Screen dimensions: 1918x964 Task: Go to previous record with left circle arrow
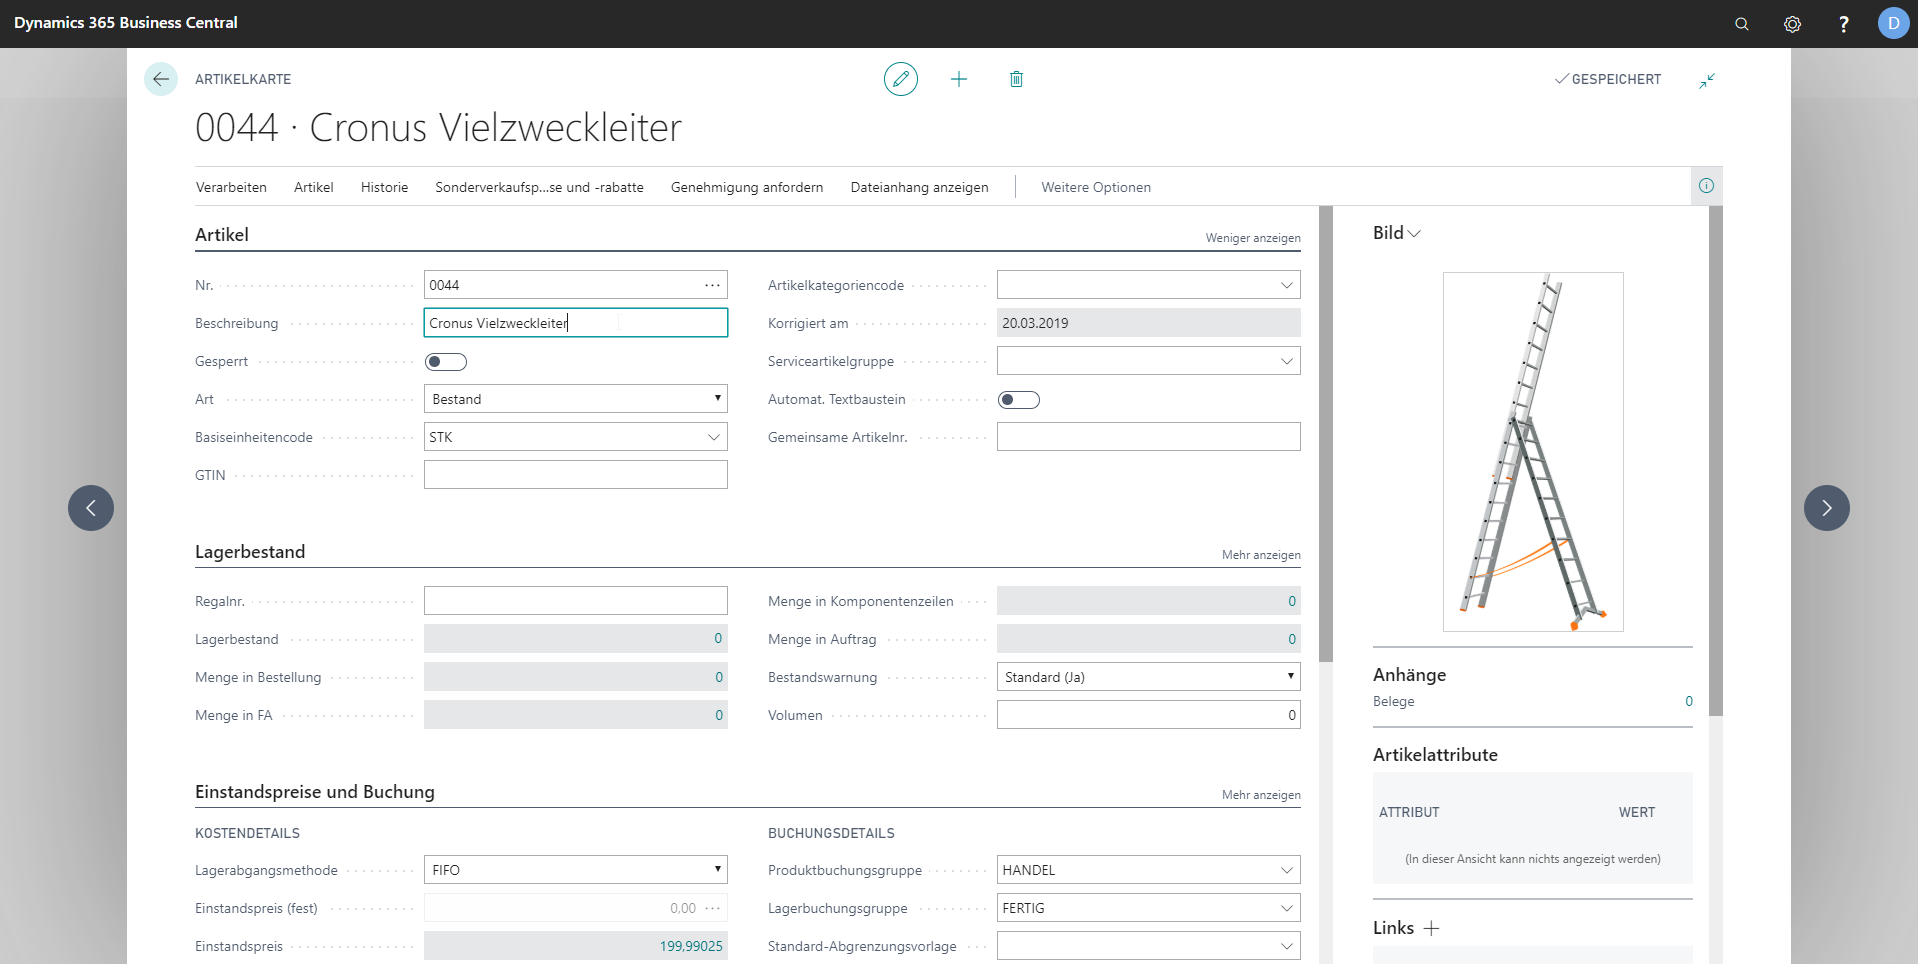click(91, 508)
